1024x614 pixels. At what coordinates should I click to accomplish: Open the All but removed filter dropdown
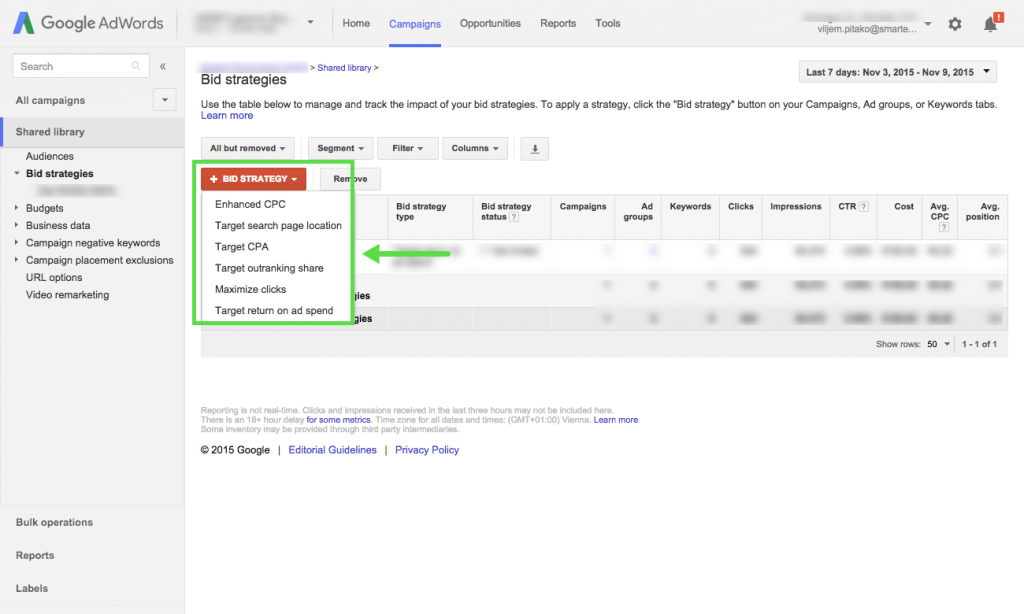pos(248,149)
